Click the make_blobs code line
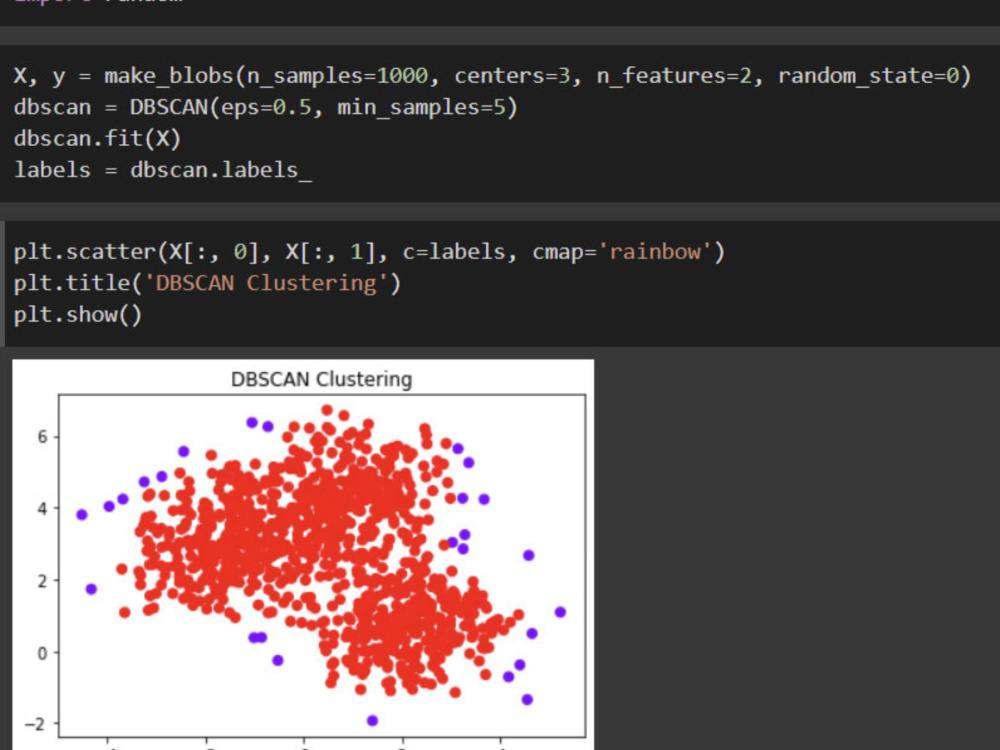Screen dimensions: 1000x750 492,76
